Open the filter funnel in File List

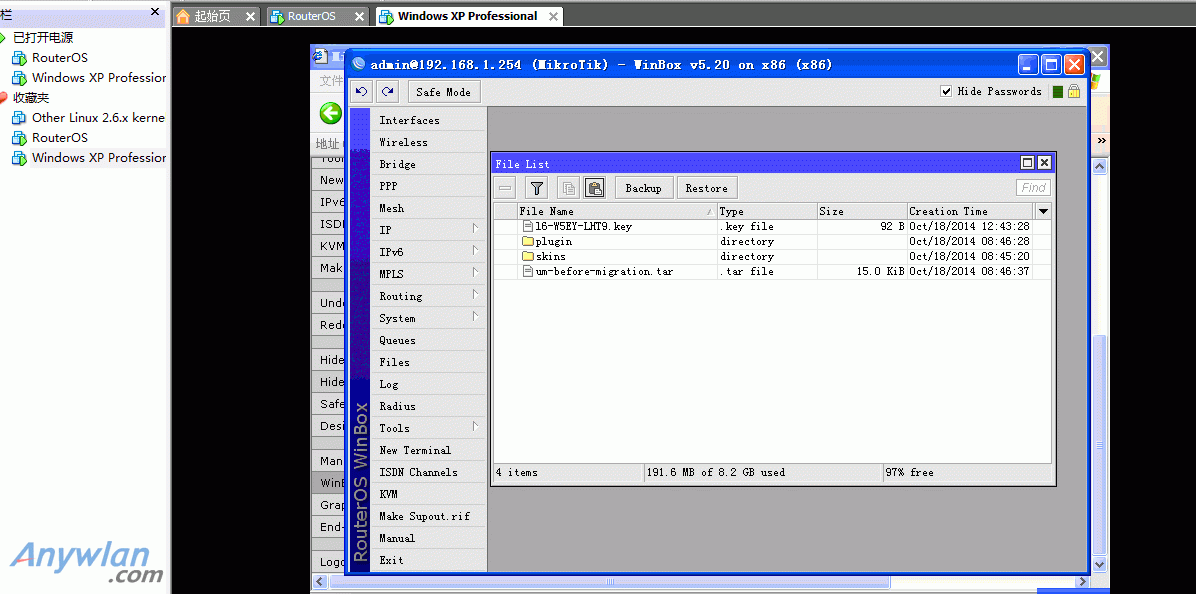coord(537,188)
